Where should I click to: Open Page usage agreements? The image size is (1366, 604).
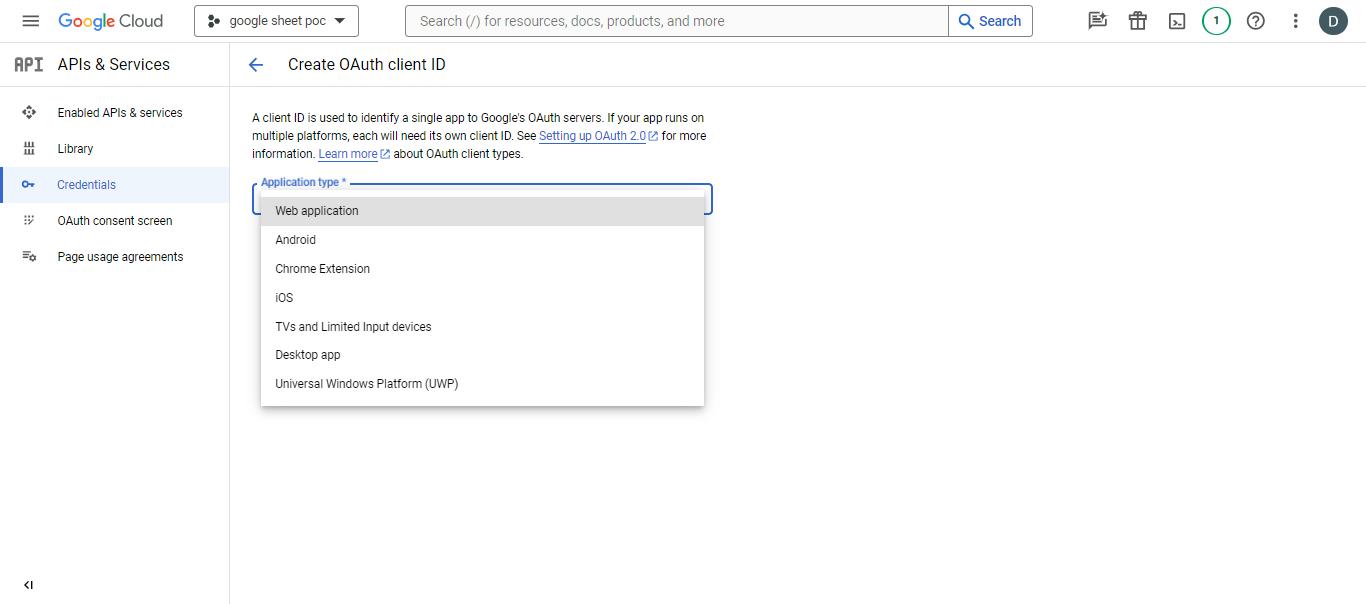115,257
